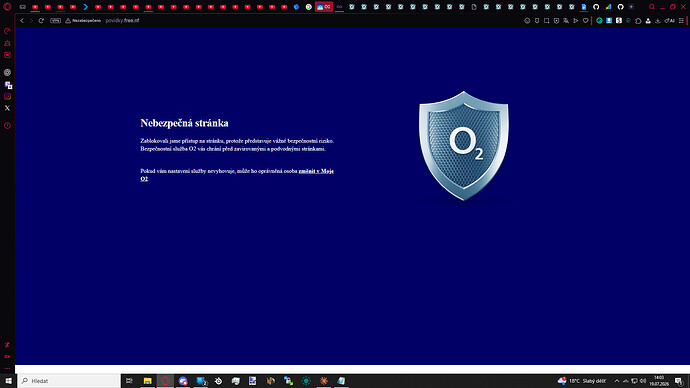Image resolution: width=690 pixels, height=388 pixels.
Task: Go back to the previous page
Action: 22,21
